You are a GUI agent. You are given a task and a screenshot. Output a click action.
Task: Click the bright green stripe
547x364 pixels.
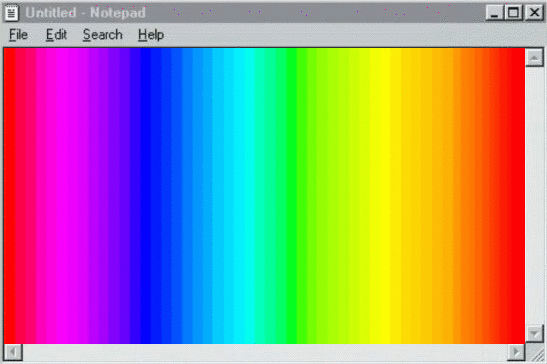pyautogui.click(x=292, y=195)
